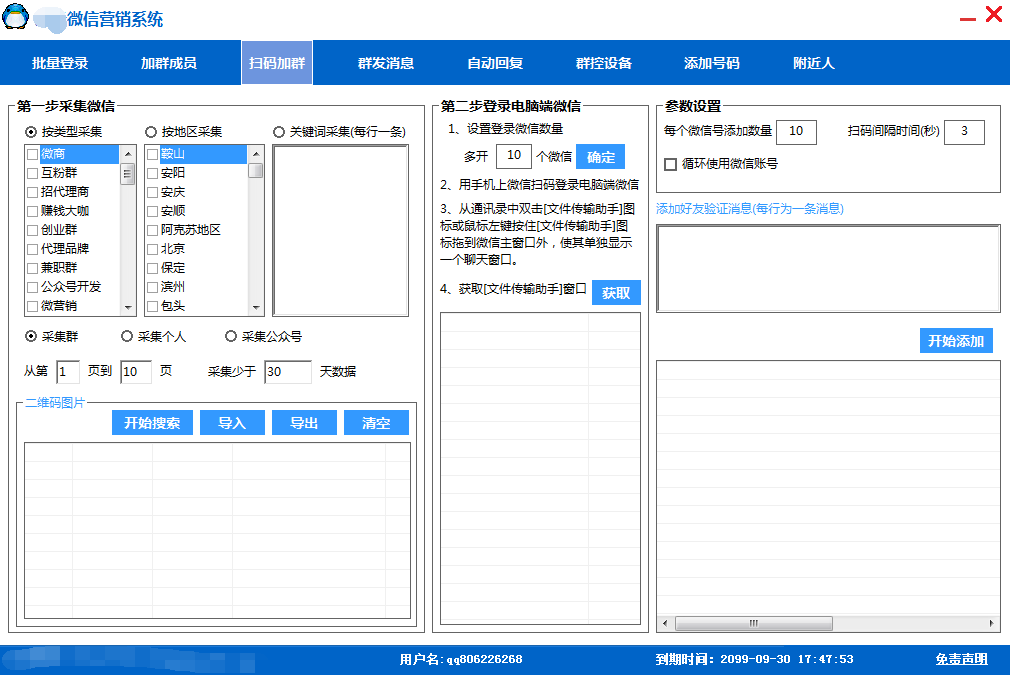Select the 采集个人 radio button
Viewport: 1010px width, 675px height.
click(x=127, y=336)
